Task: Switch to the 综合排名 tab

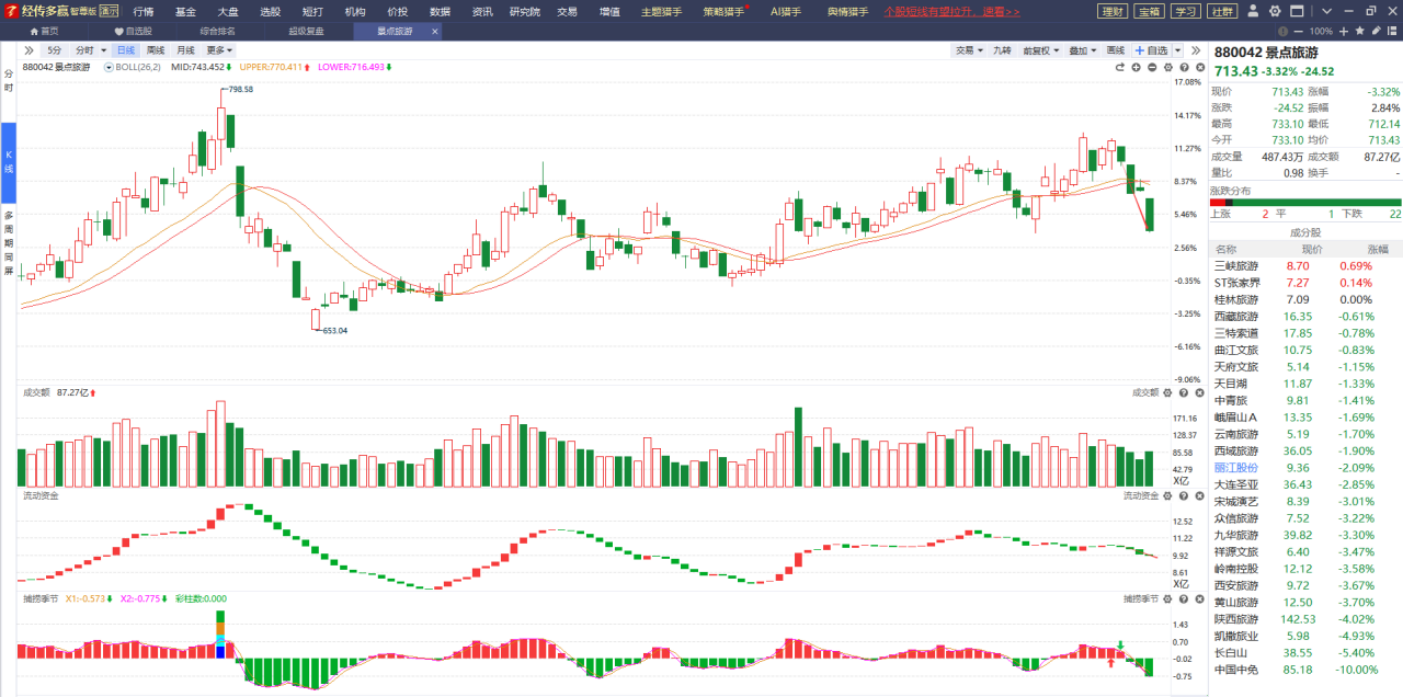Action: point(217,31)
